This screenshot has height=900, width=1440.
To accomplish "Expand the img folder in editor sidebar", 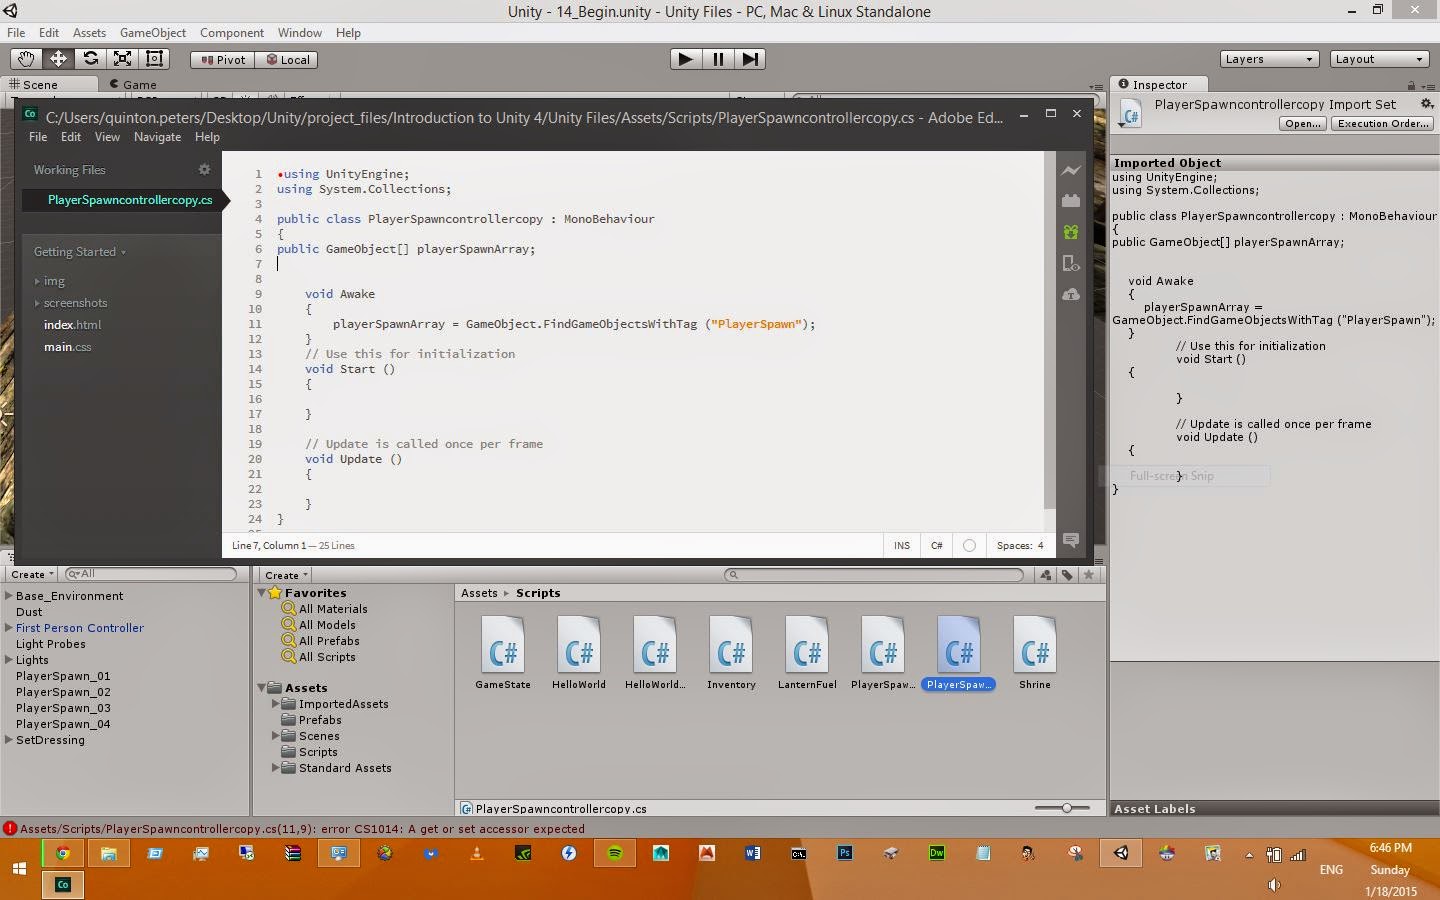I will [38, 281].
